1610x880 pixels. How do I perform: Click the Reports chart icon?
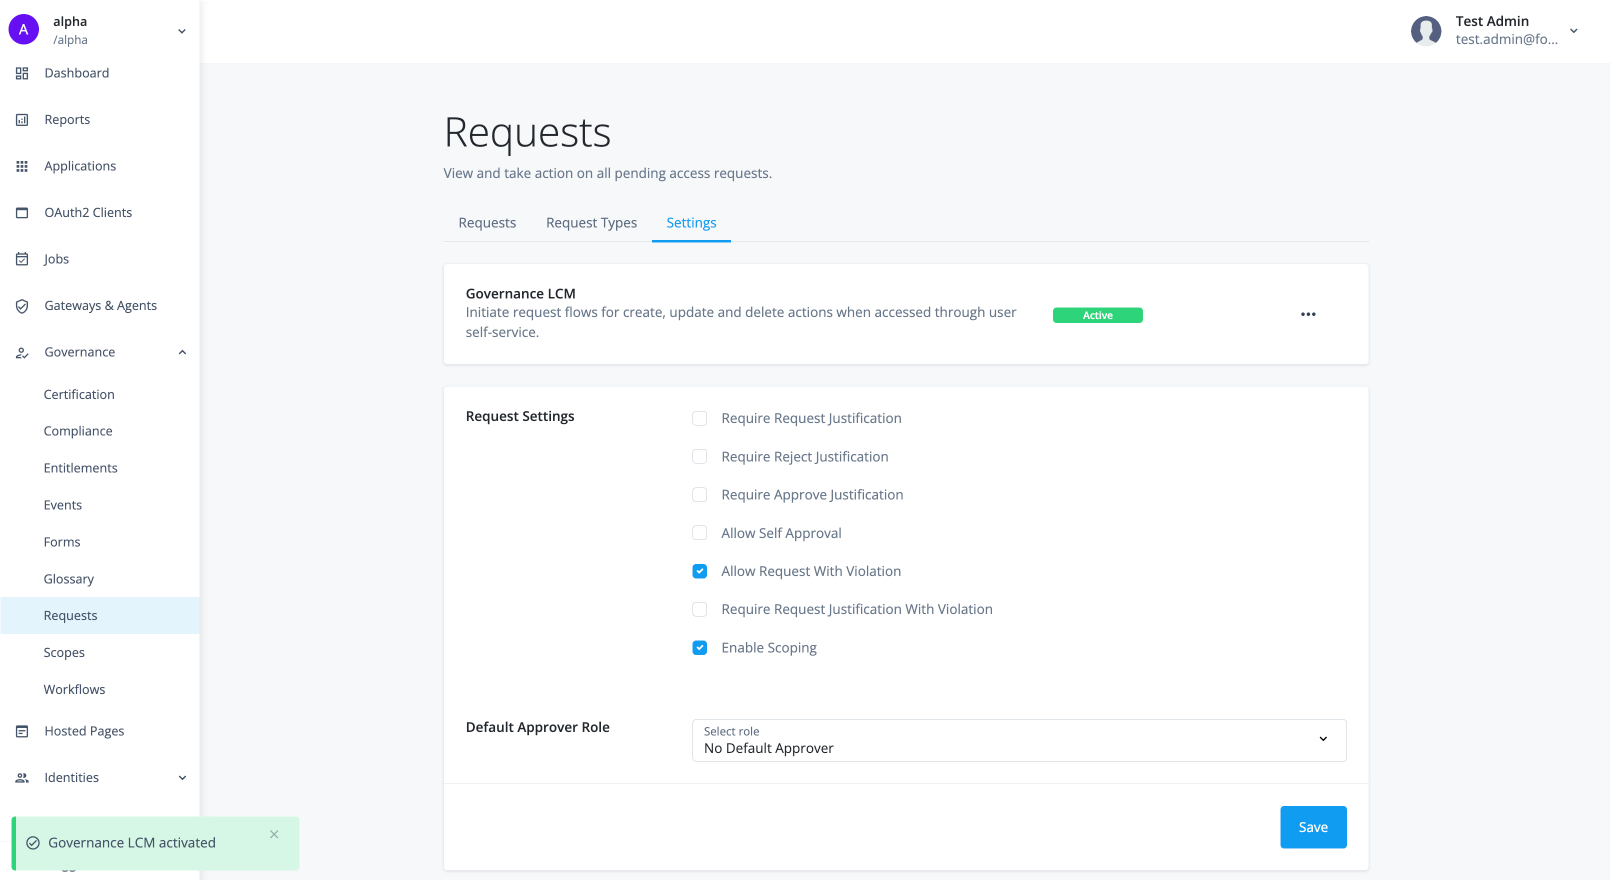pos(22,120)
